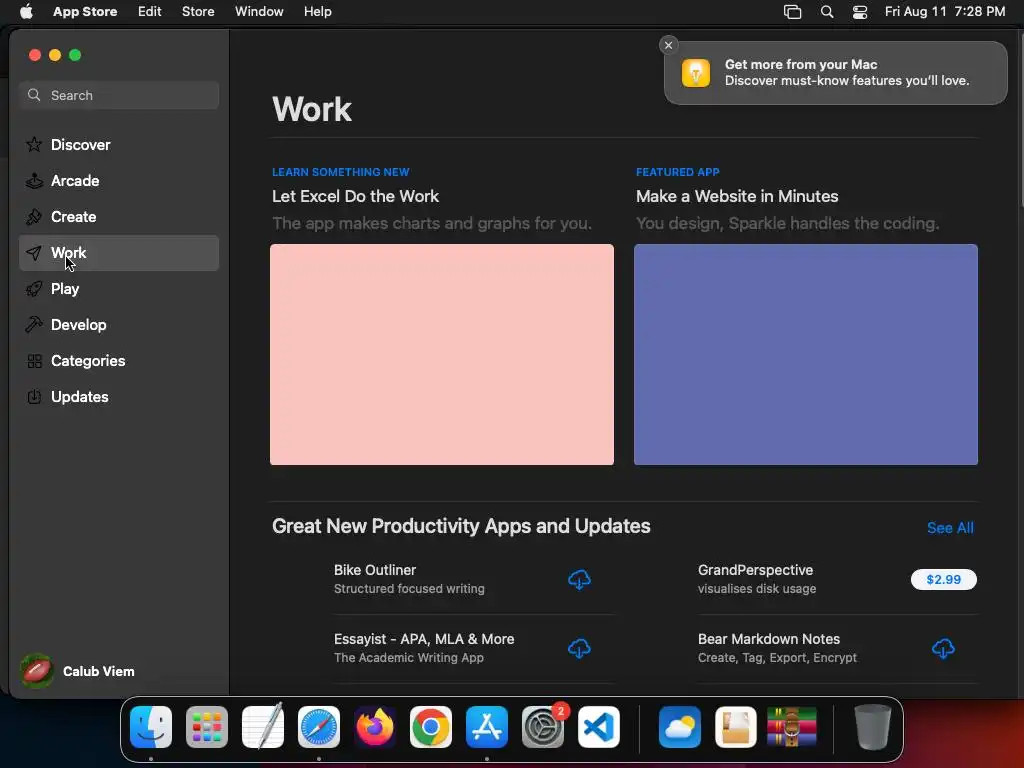Open Control Center in menu bar
Image resolution: width=1024 pixels, height=768 pixels.
860,12
